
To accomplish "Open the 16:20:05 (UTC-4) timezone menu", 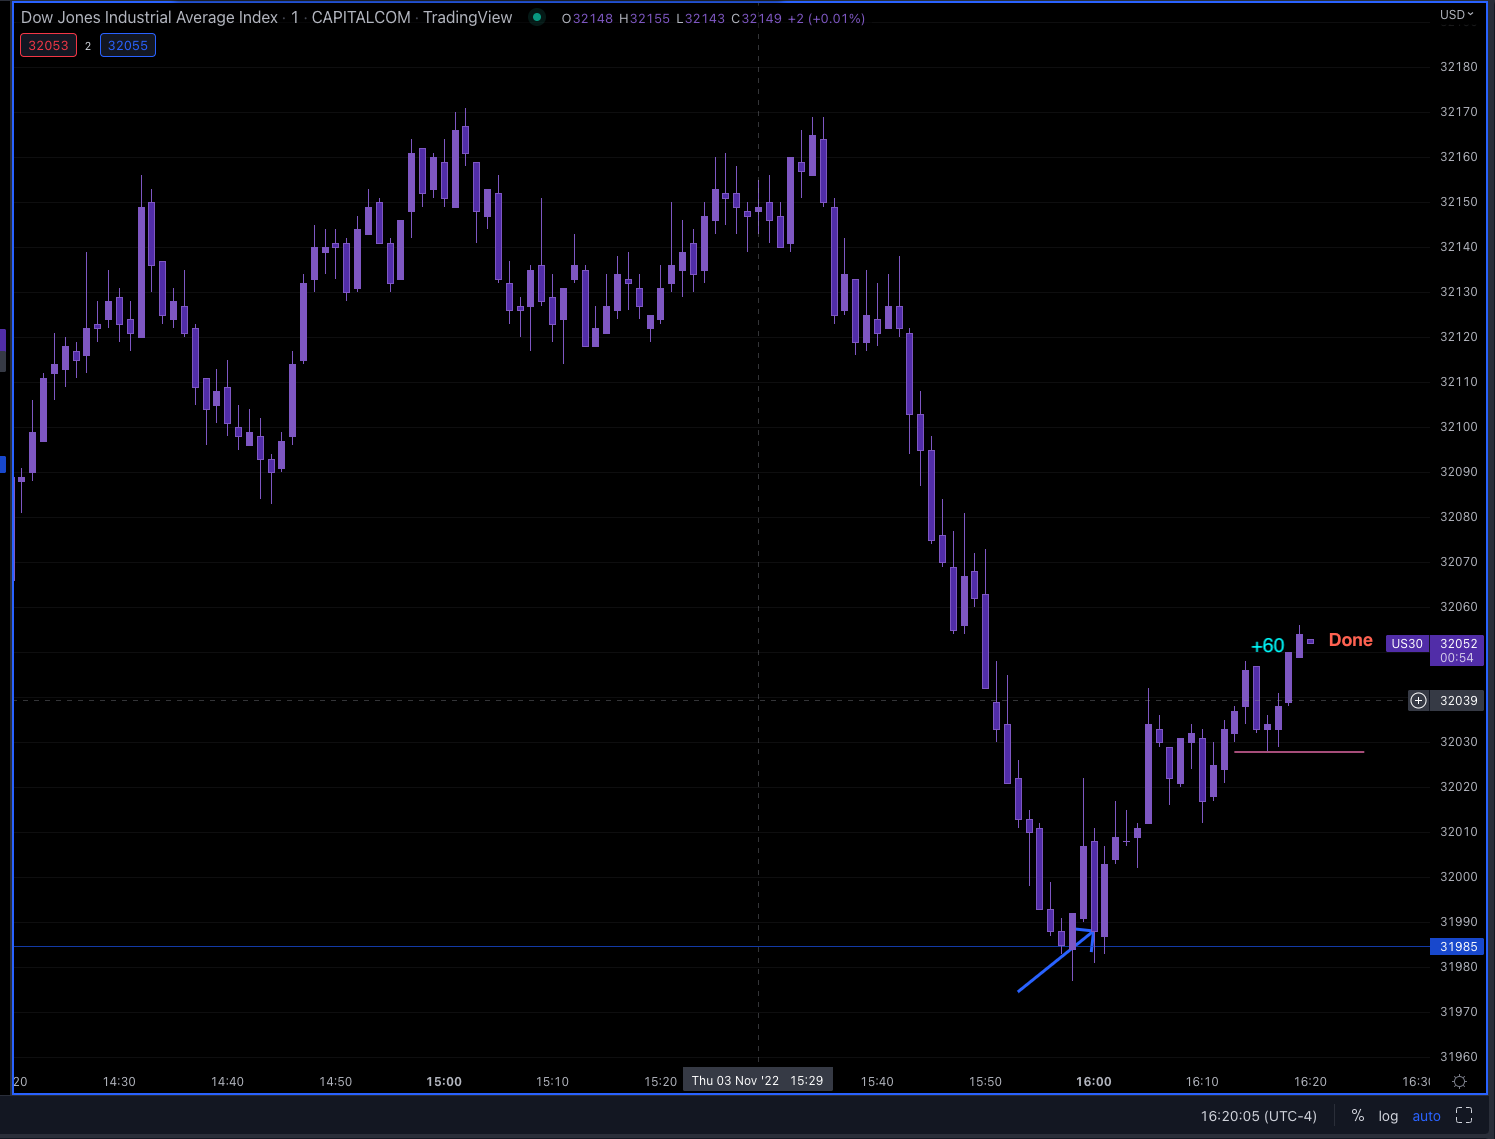I will tap(1259, 1116).
